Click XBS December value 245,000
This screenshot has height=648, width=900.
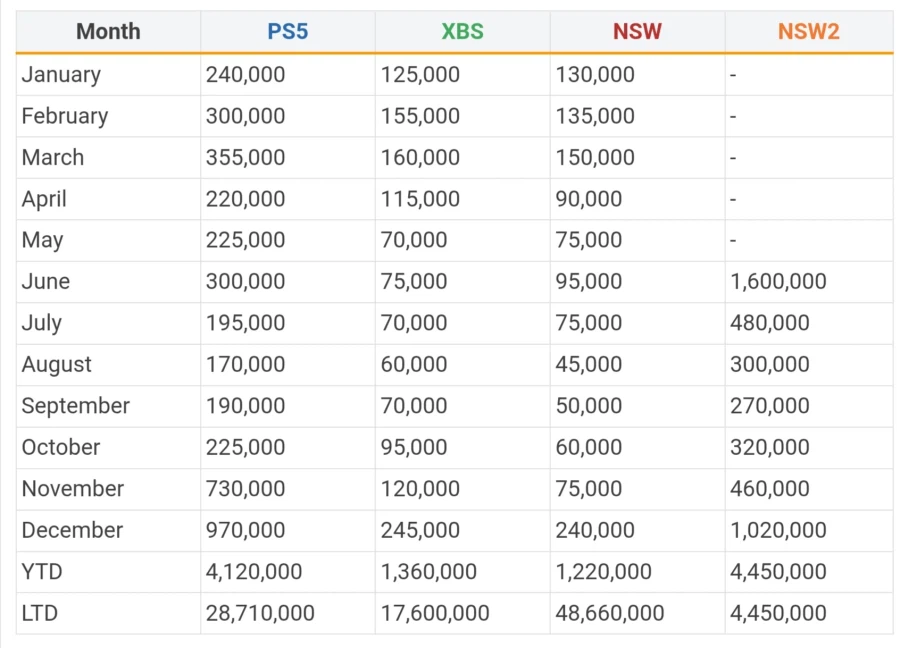tap(420, 530)
